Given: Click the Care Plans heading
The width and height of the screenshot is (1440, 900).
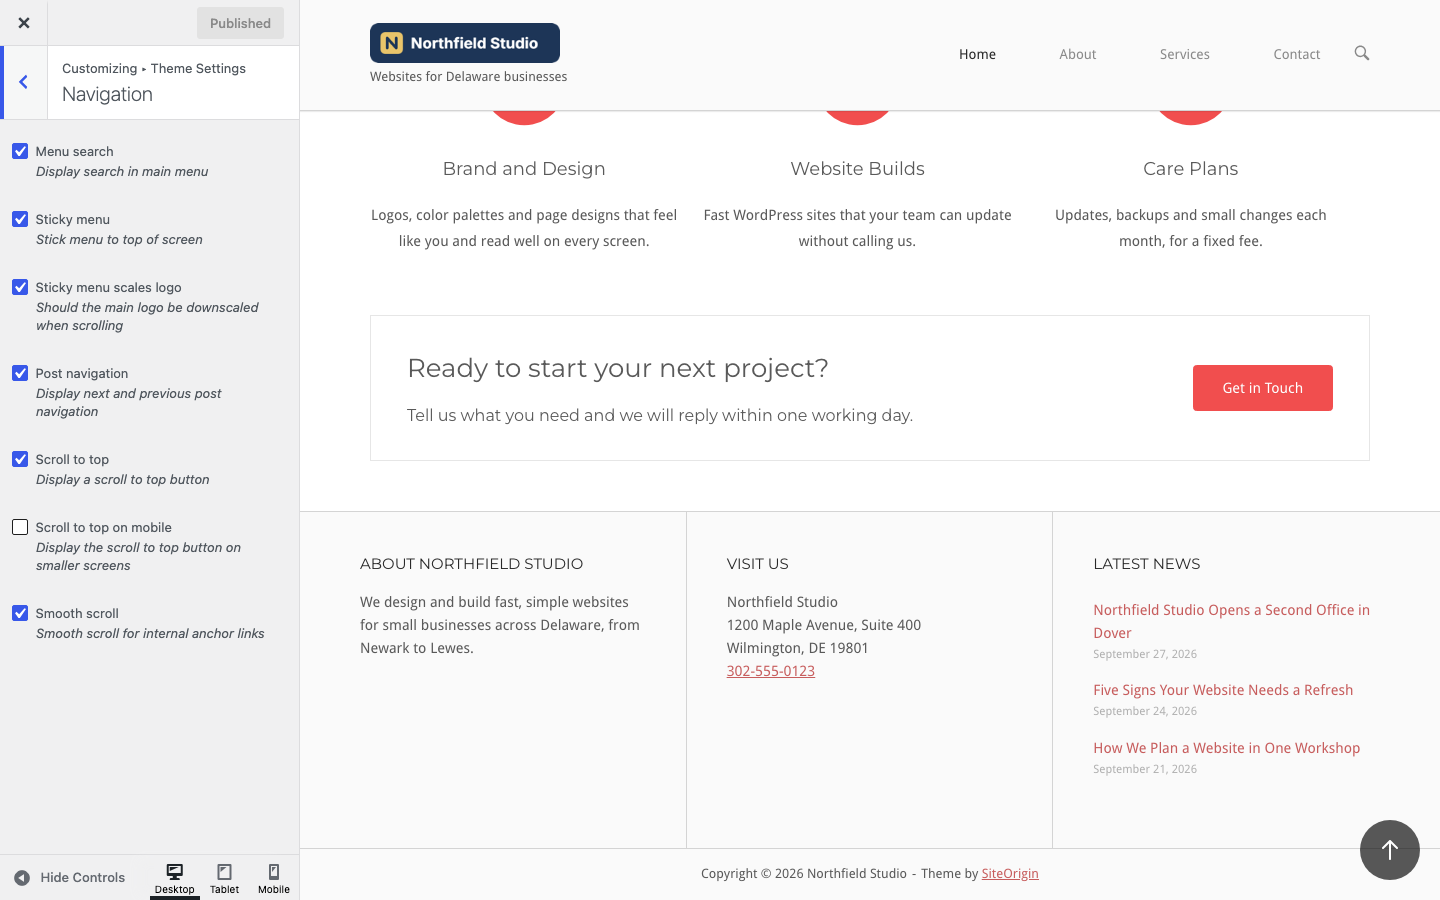Looking at the screenshot, I should tap(1191, 169).
